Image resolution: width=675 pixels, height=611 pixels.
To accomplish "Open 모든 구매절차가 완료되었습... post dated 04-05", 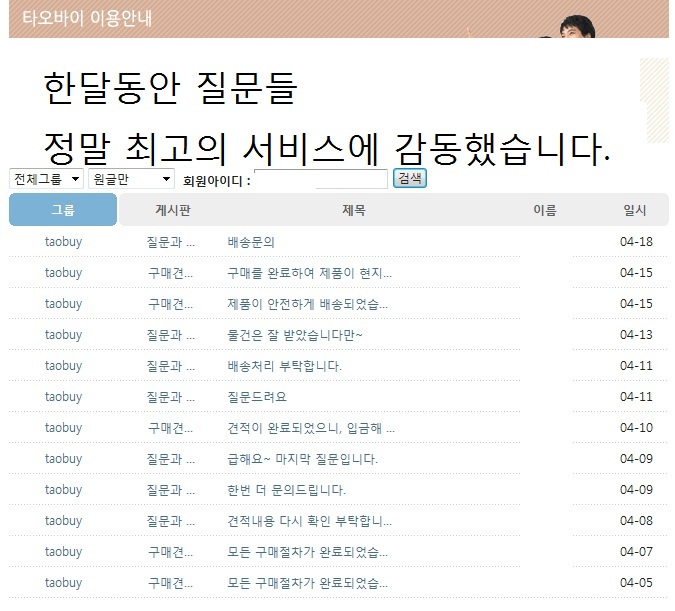I will (x=307, y=583).
